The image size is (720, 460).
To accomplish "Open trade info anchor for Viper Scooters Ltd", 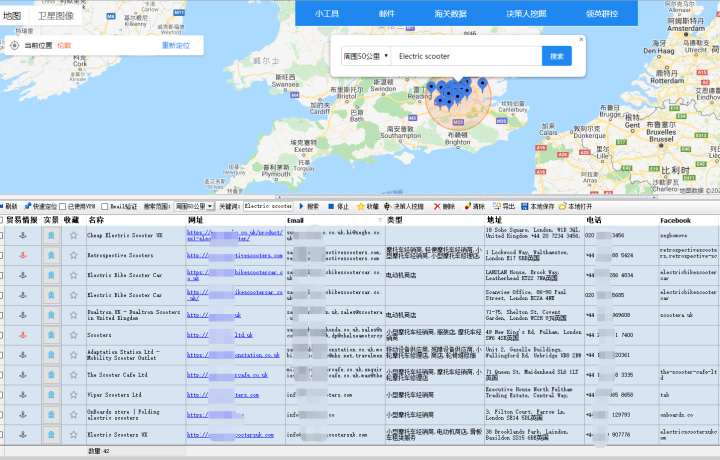I will (x=22, y=395).
